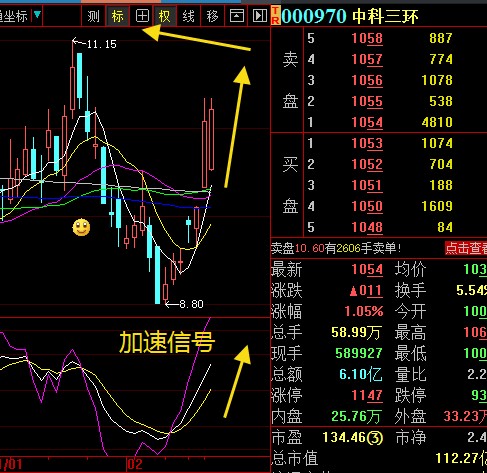Select the 线 drawing line tool
The width and height of the screenshot is (487, 473).
coord(188,16)
